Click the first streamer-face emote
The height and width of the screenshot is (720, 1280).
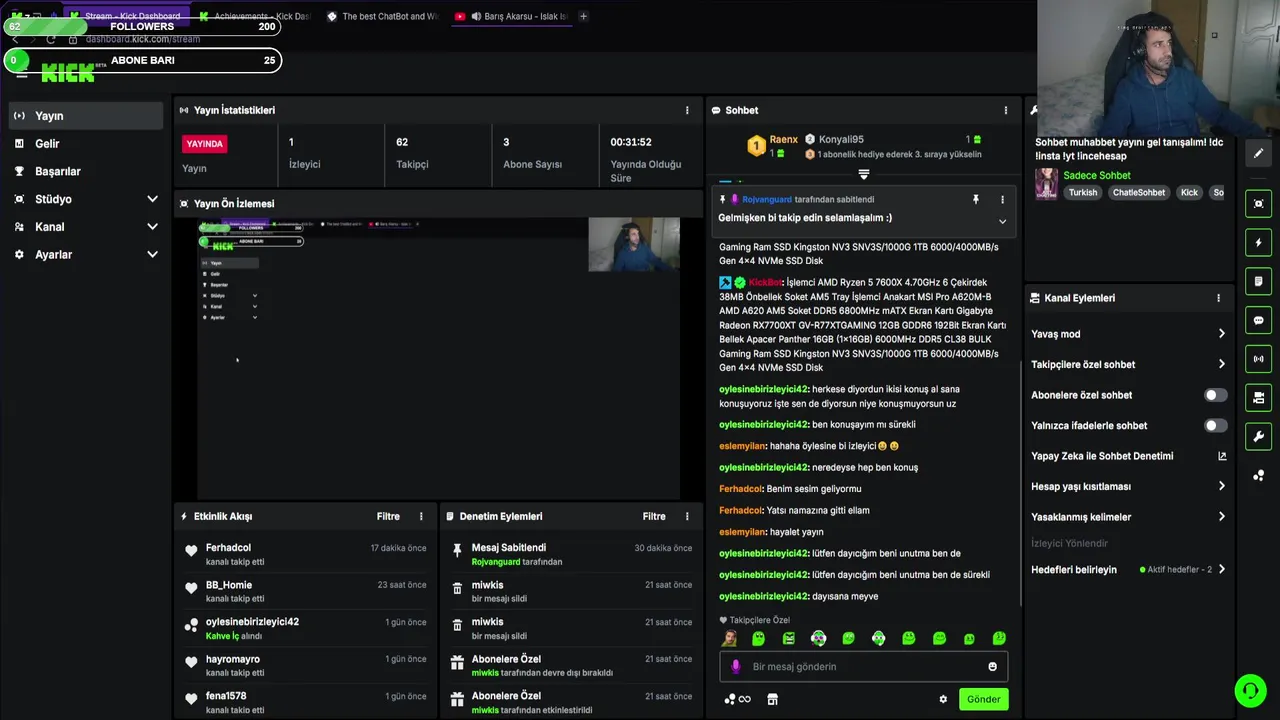click(729, 638)
